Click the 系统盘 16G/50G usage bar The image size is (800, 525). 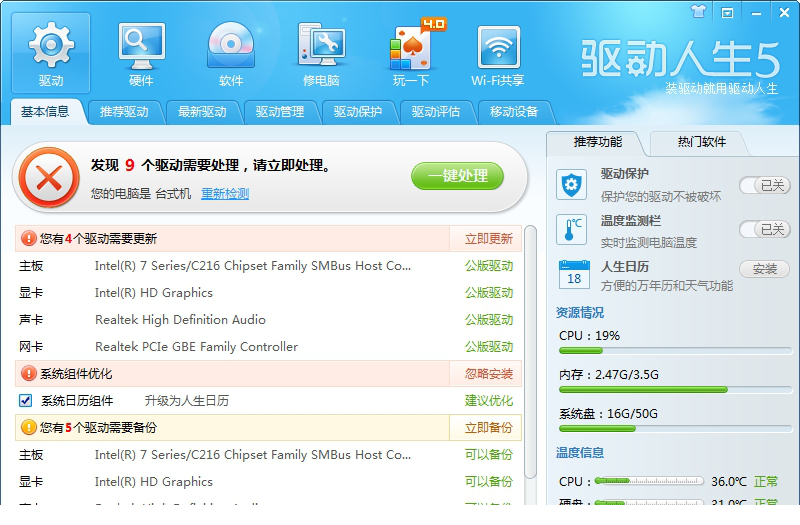676,429
